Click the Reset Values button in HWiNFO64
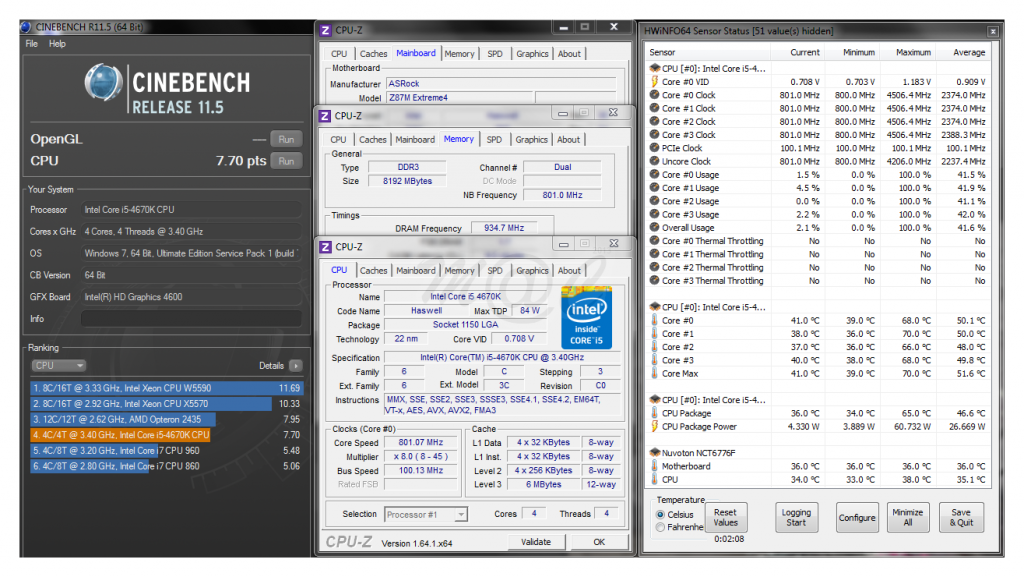The height and width of the screenshot is (576, 1024). [x=725, y=517]
